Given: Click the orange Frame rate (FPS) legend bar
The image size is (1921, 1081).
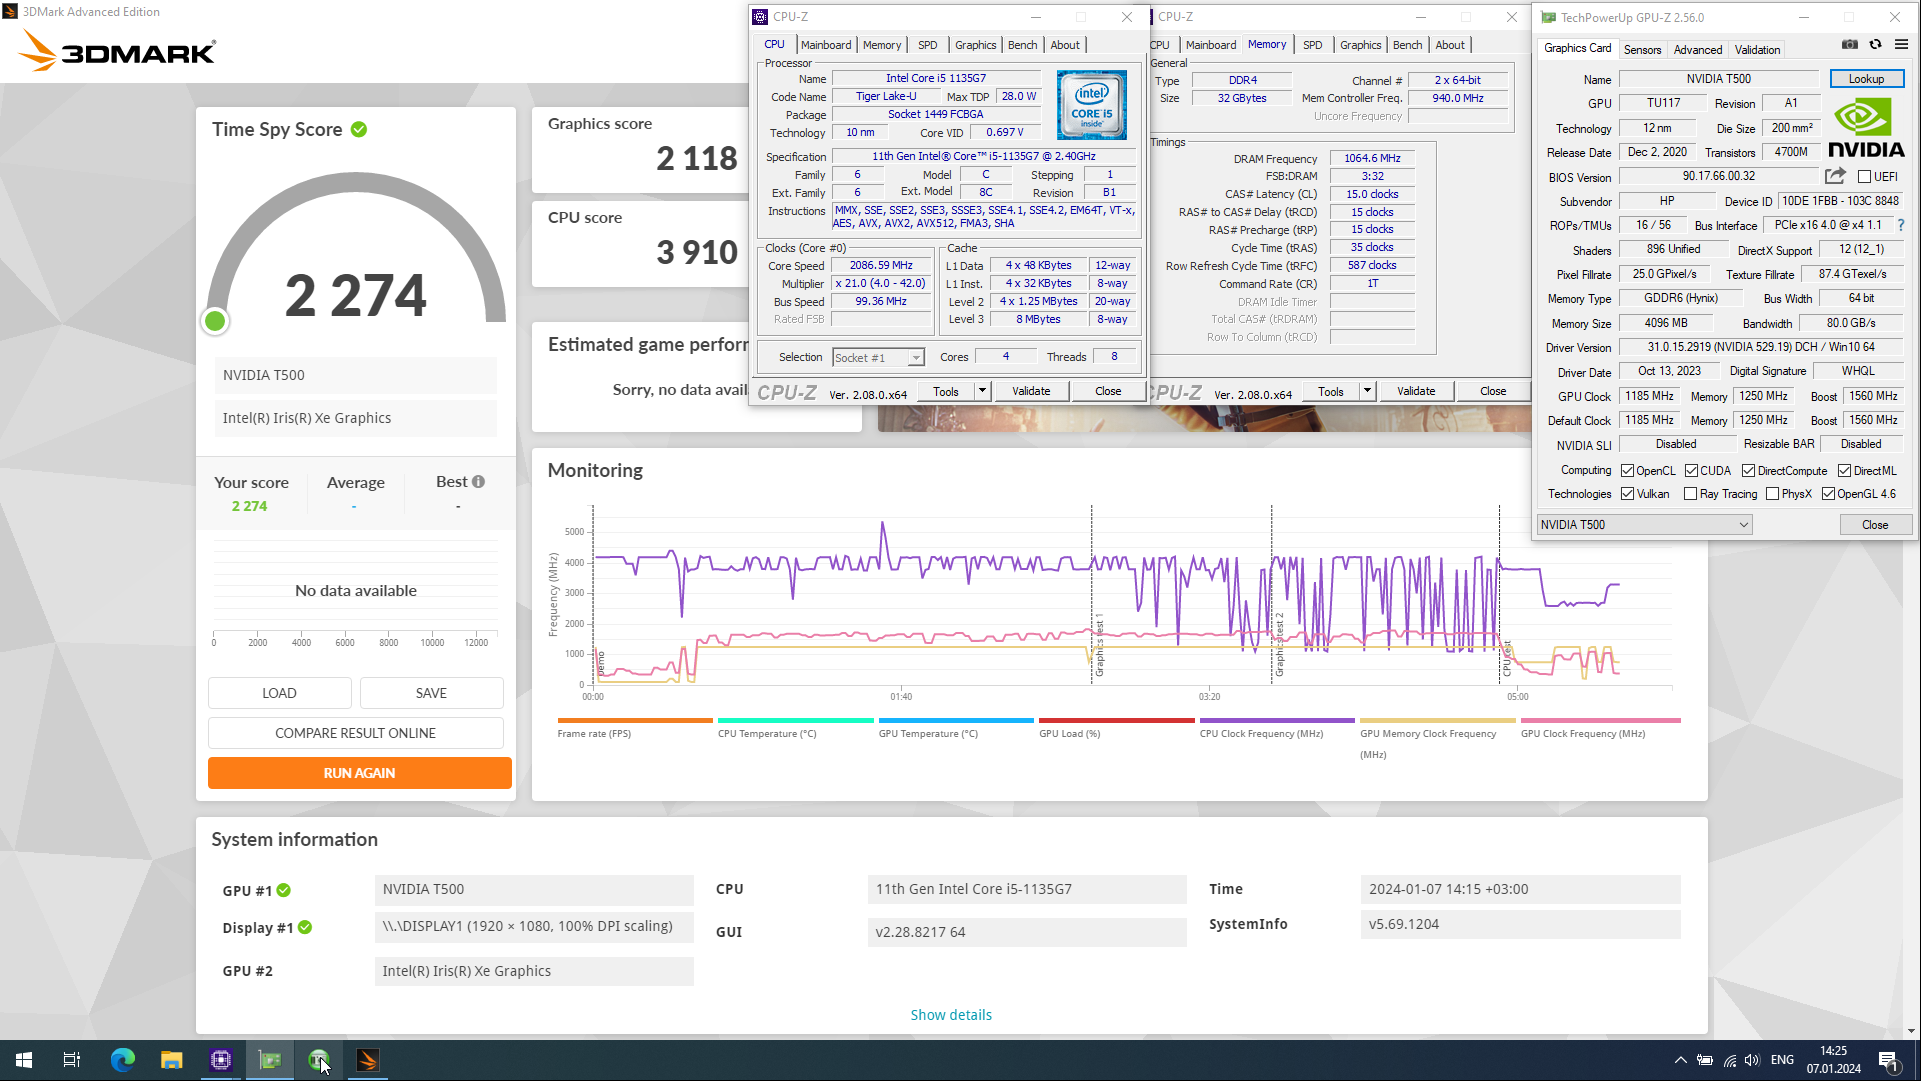Looking at the screenshot, I should (x=635, y=720).
